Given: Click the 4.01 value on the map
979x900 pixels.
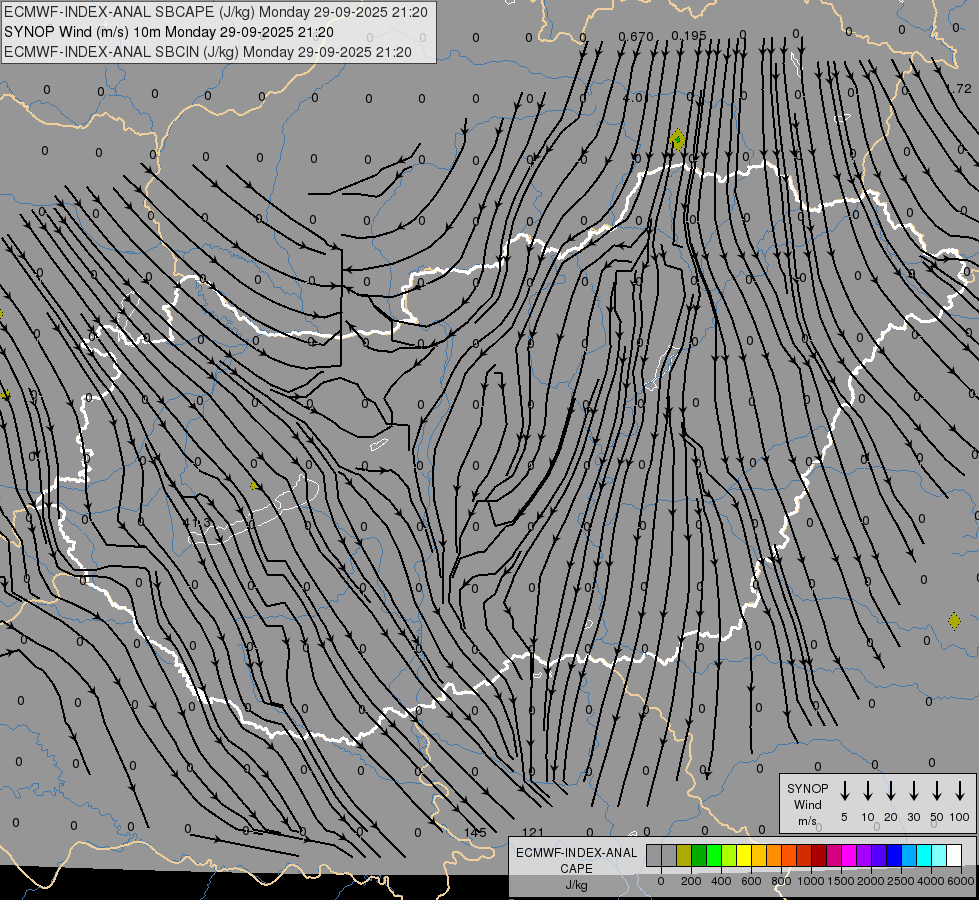Looking at the screenshot, I should pos(635,97).
